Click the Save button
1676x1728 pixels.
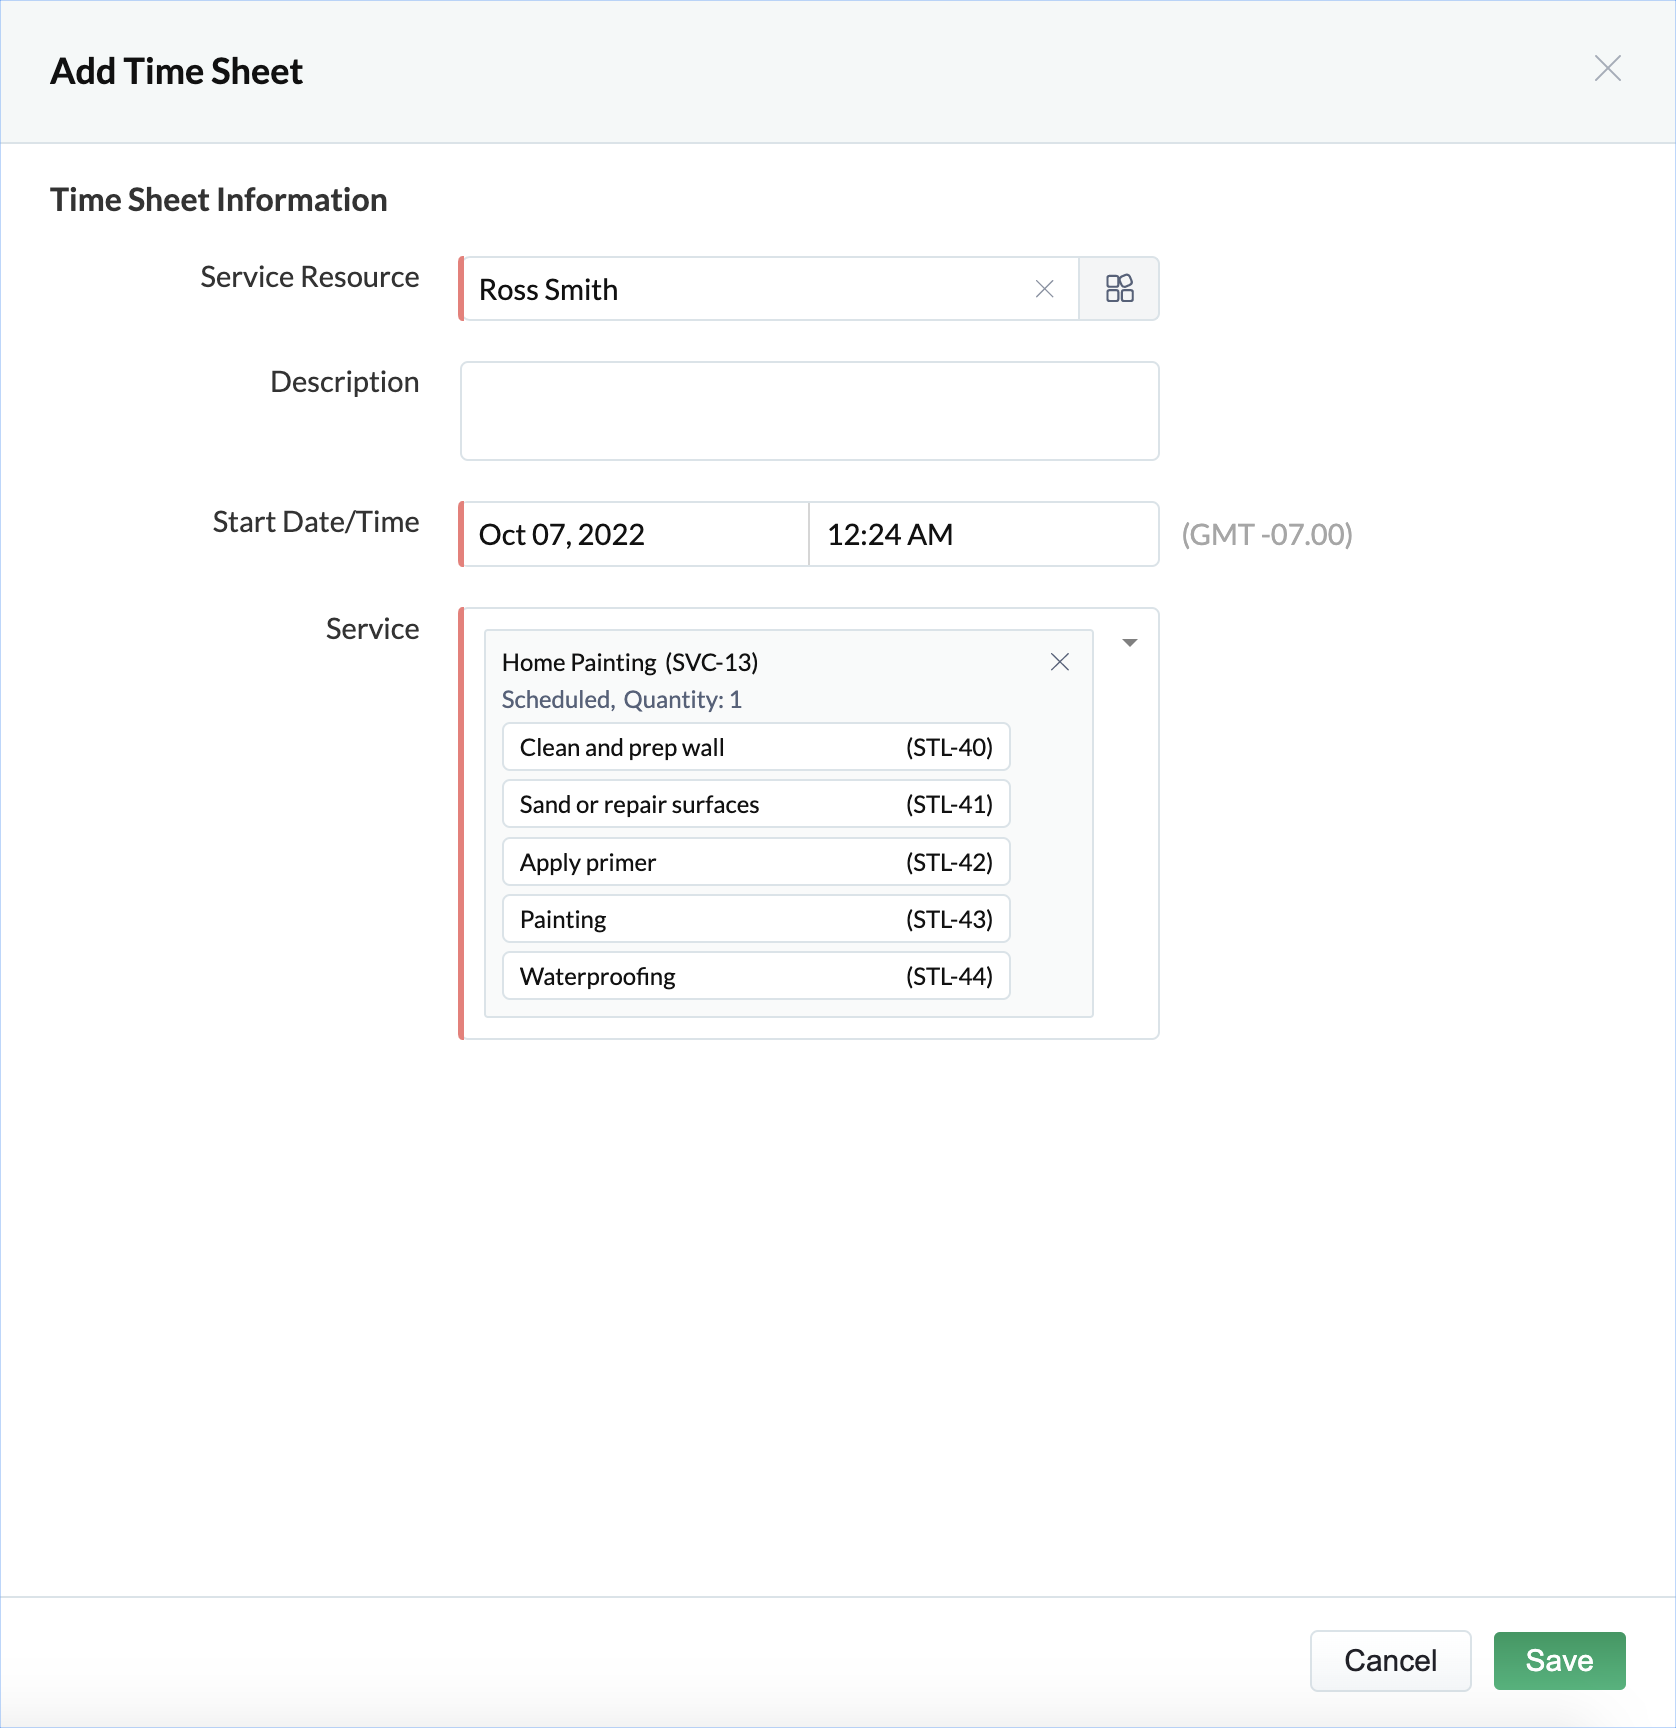(x=1559, y=1661)
